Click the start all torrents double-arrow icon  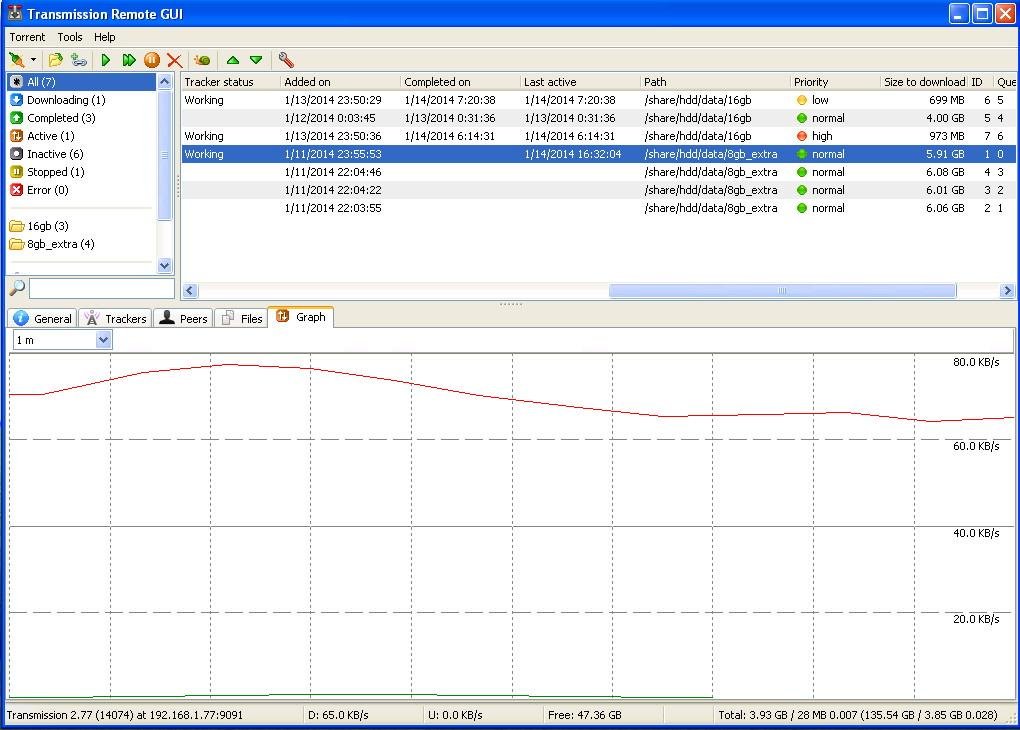[129, 60]
